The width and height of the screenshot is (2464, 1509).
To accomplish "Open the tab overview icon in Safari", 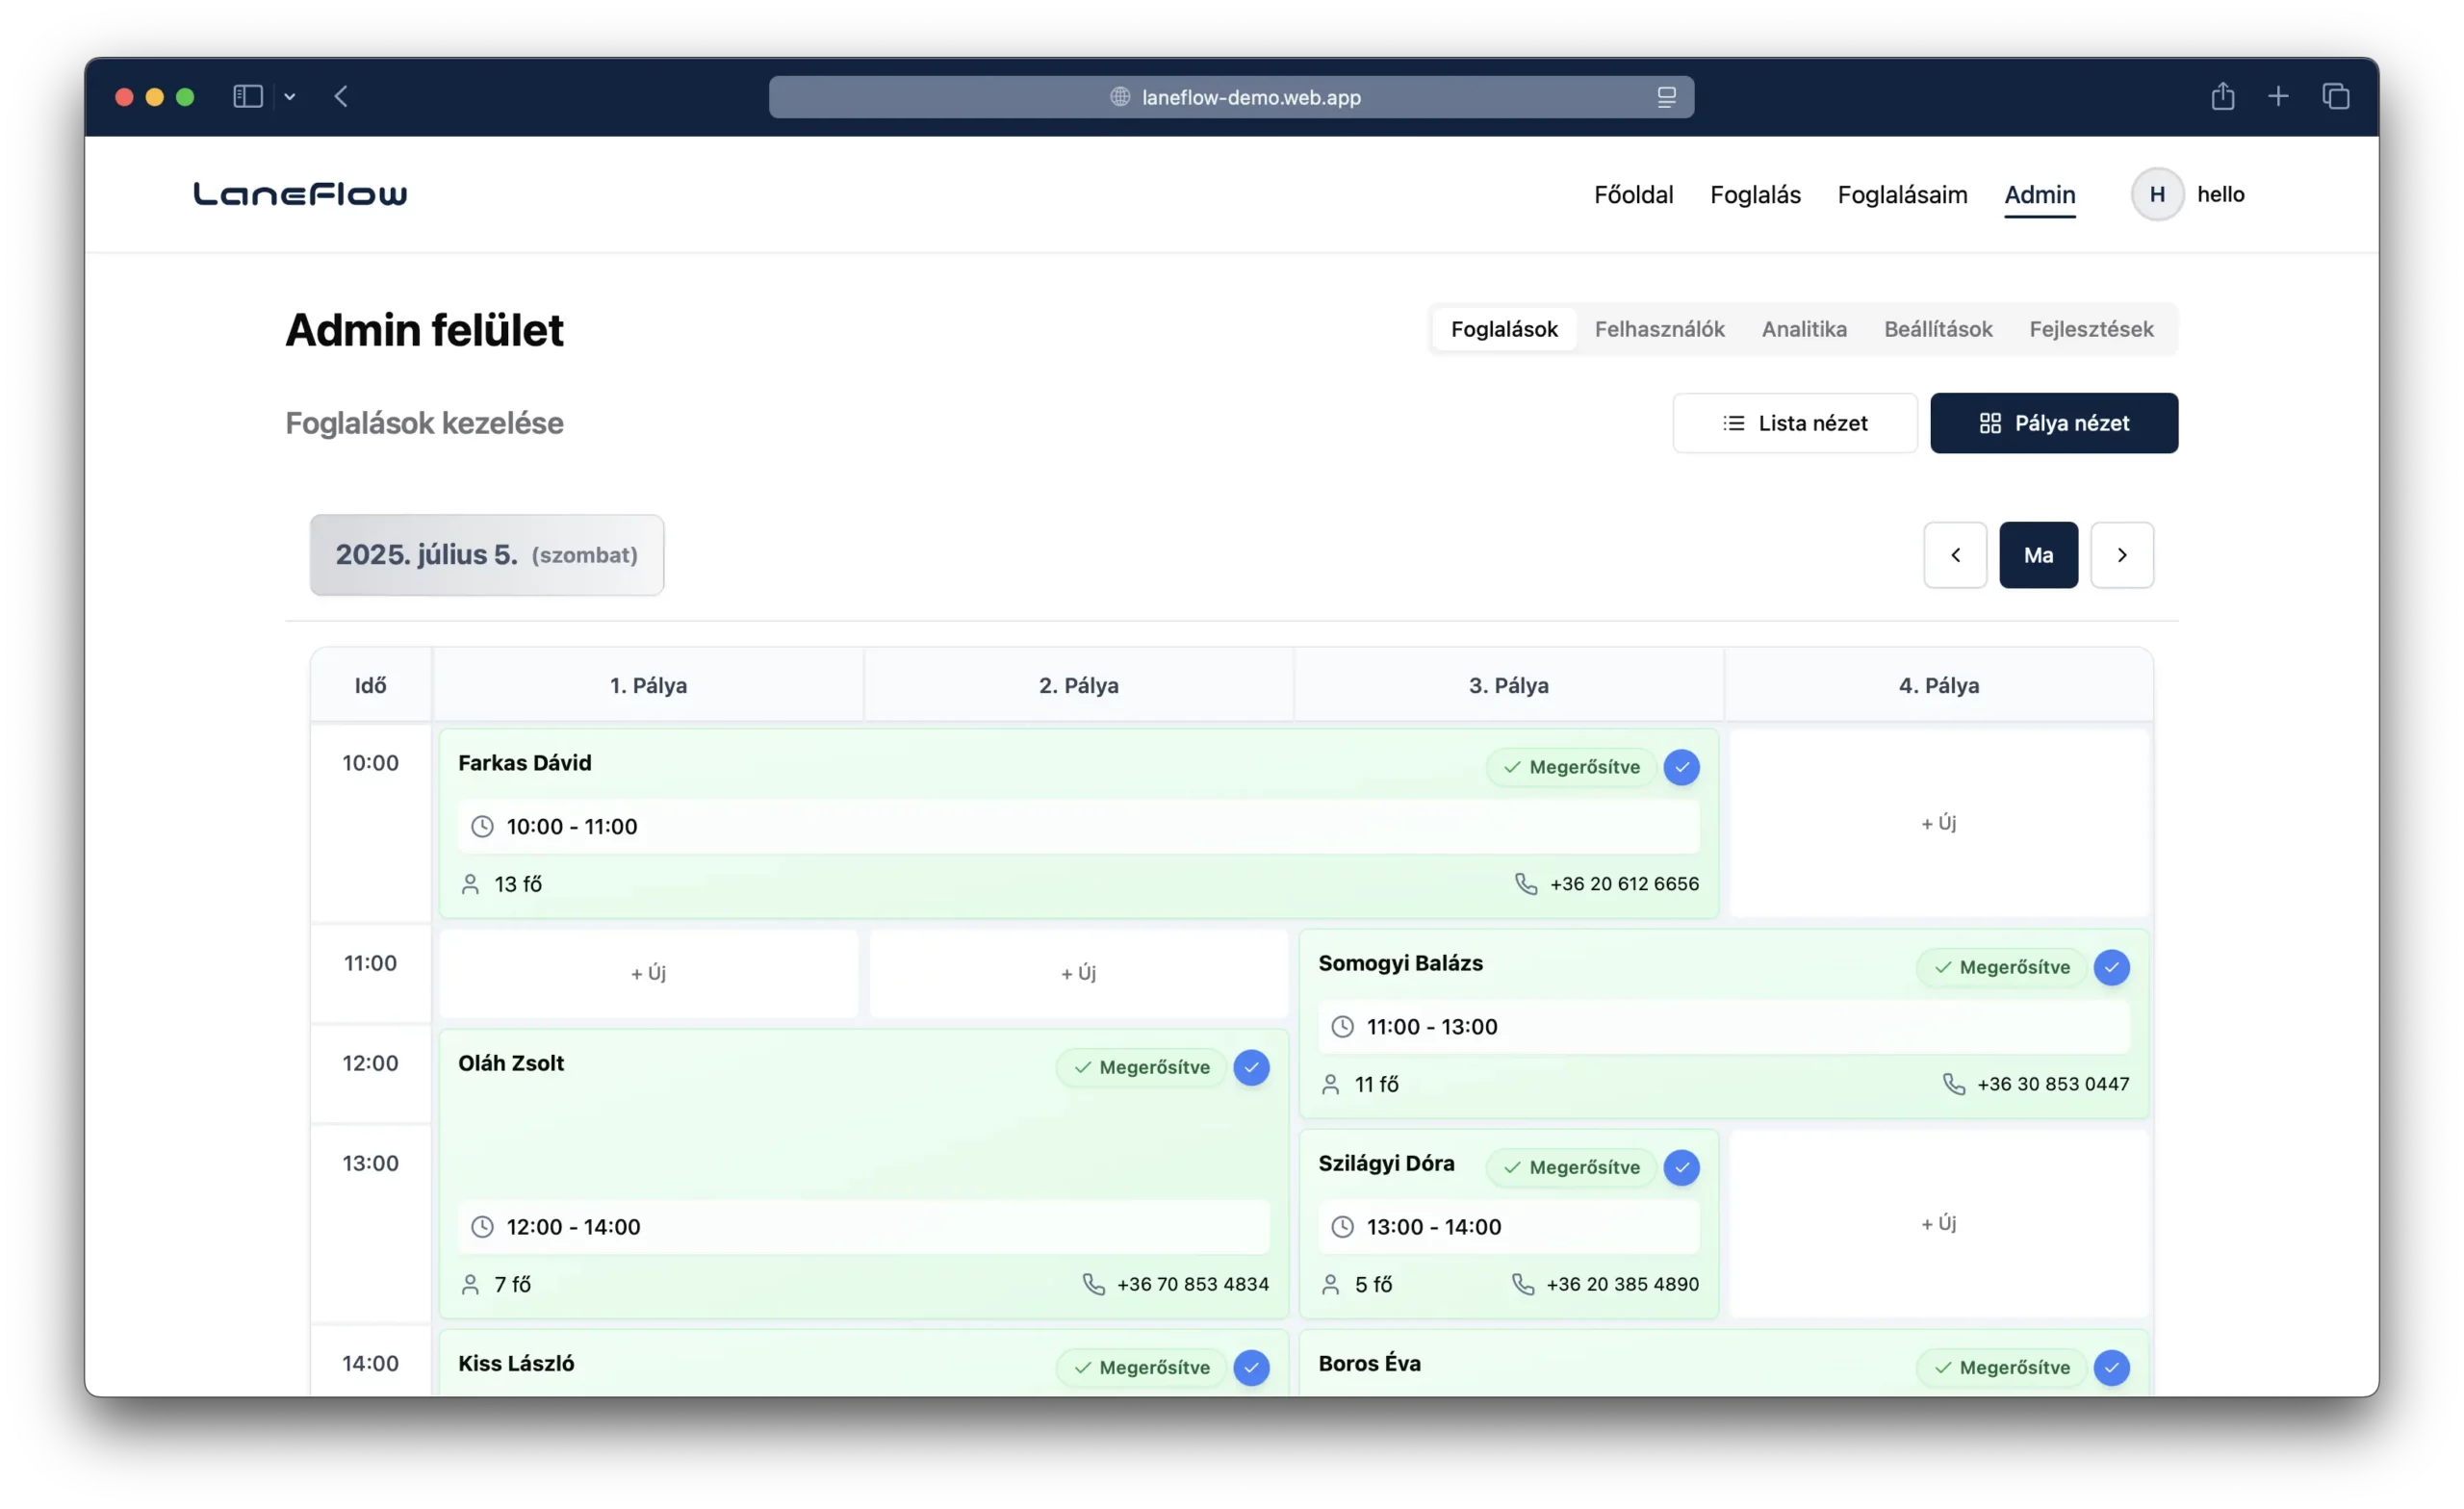I will 2335,97.
